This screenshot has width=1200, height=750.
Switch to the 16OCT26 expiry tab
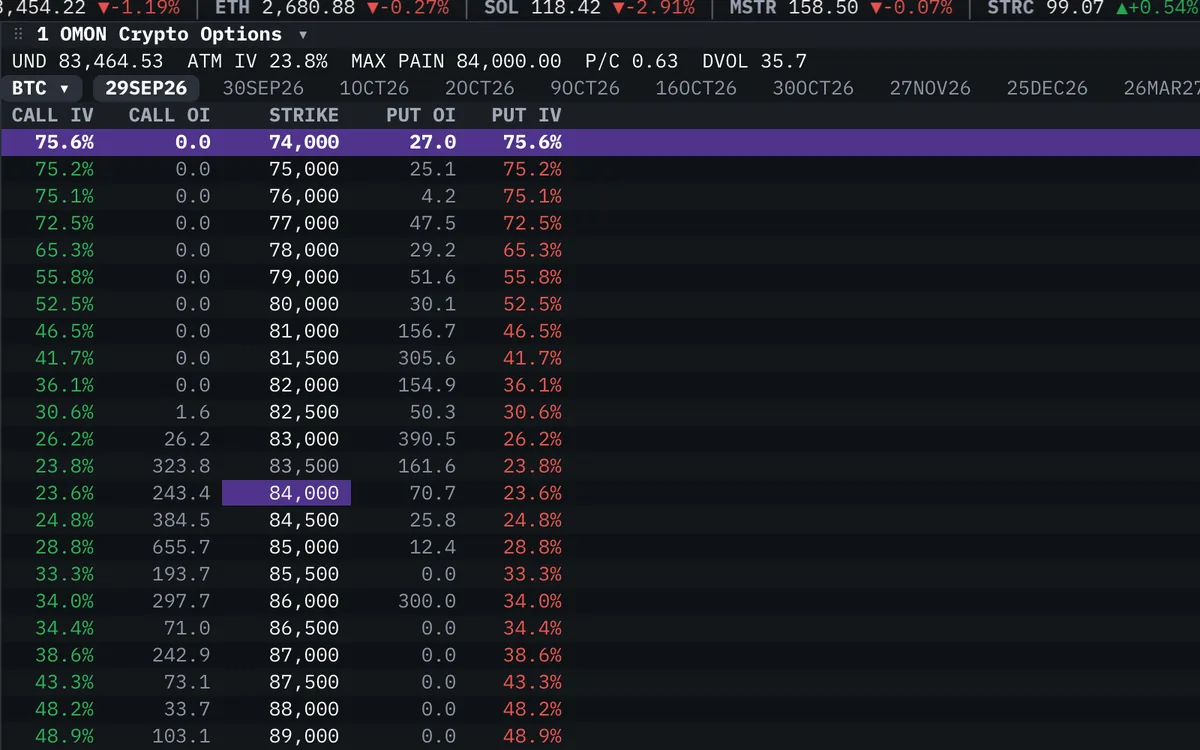tap(696, 88)
